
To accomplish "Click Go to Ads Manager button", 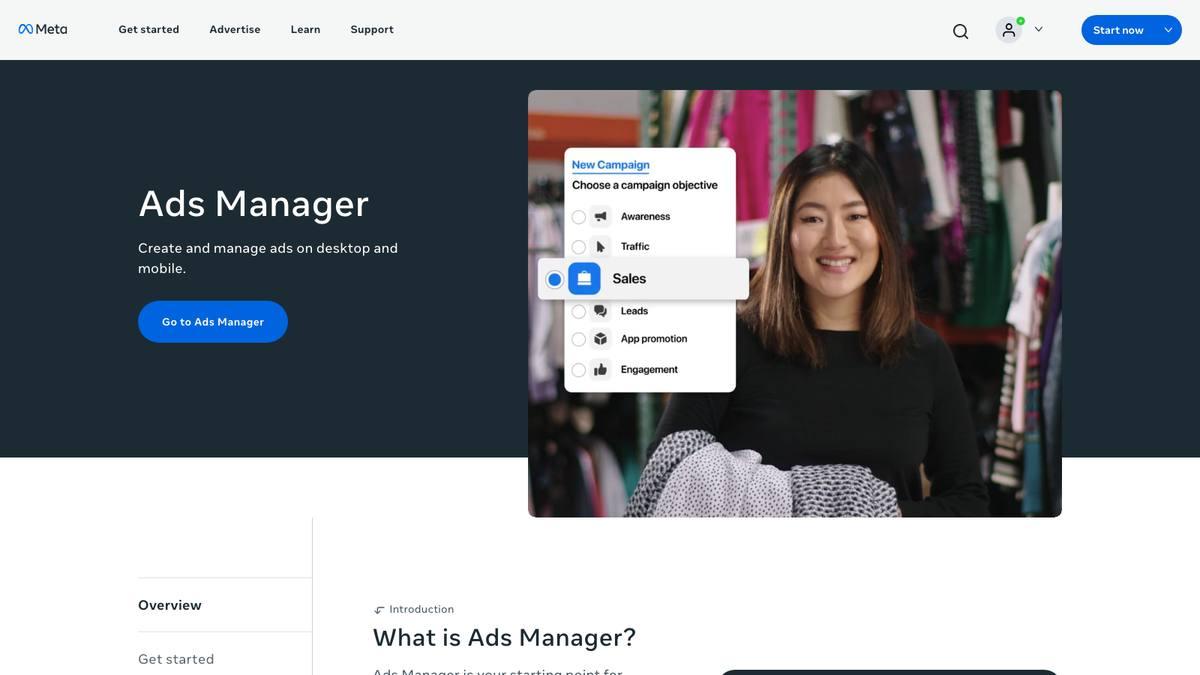I will [213, 322].
